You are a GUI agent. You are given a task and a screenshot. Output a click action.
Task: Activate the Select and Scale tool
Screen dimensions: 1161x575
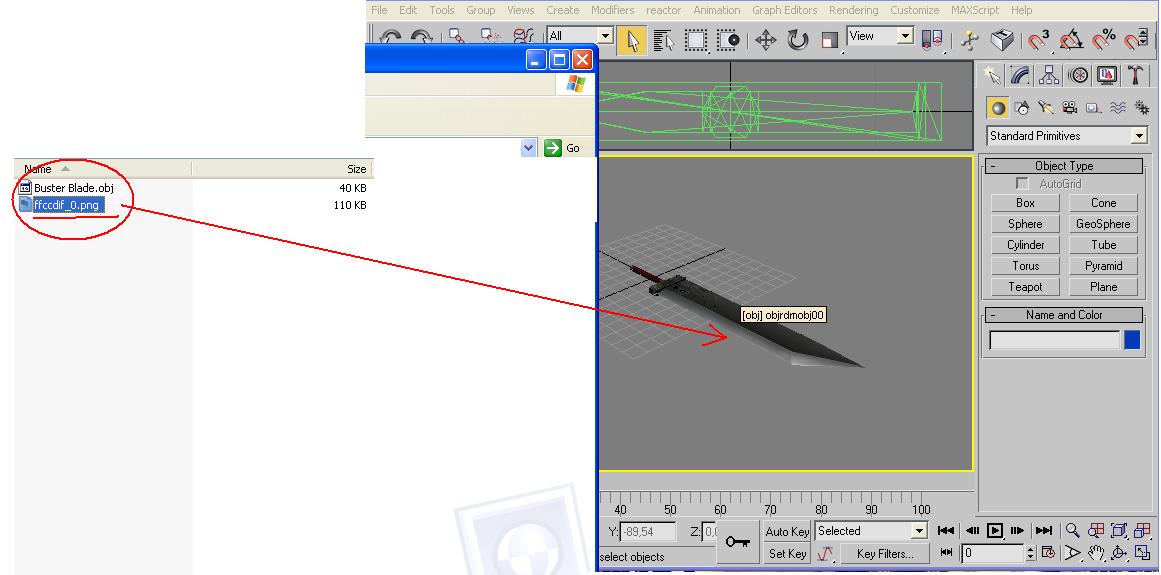(830, 40)
